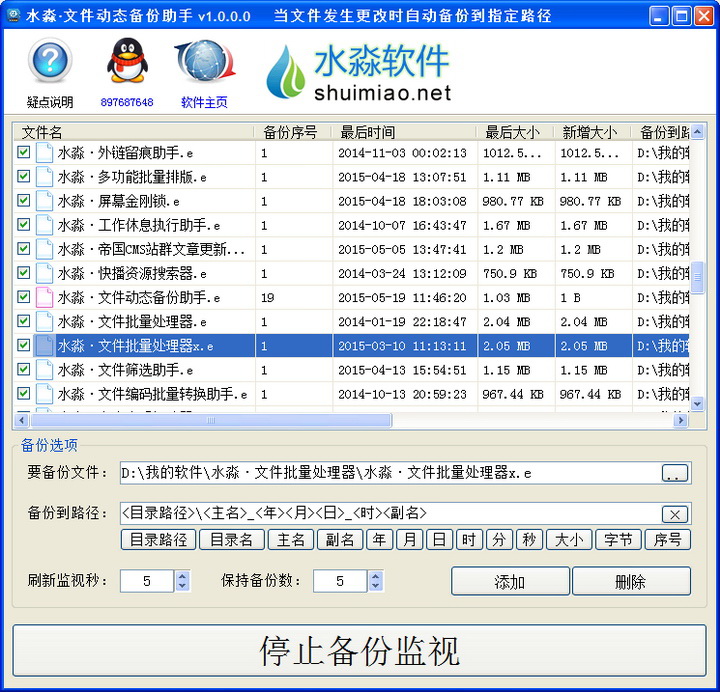The width and height of the screenshot is (720, 692).
Task: Click file icon of 文件批量处理器.e row
Action: point(44,321)
